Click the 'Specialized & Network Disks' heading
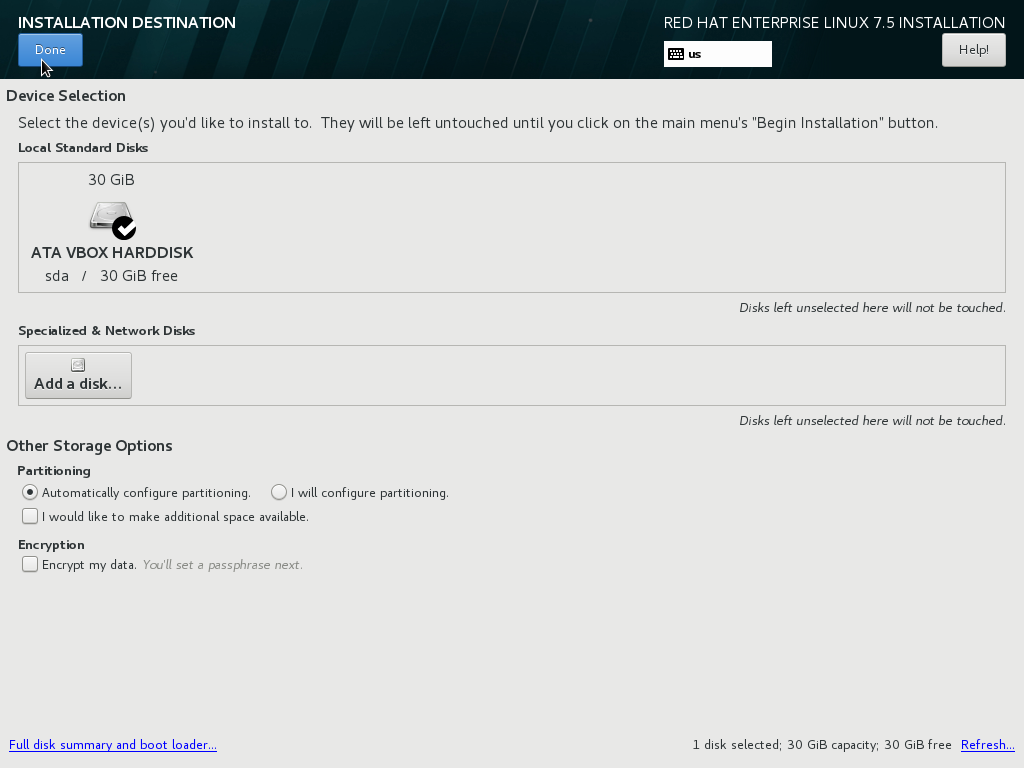This screenshot has width=1024, height=768. pyautogui.click(x=106, y=331)
